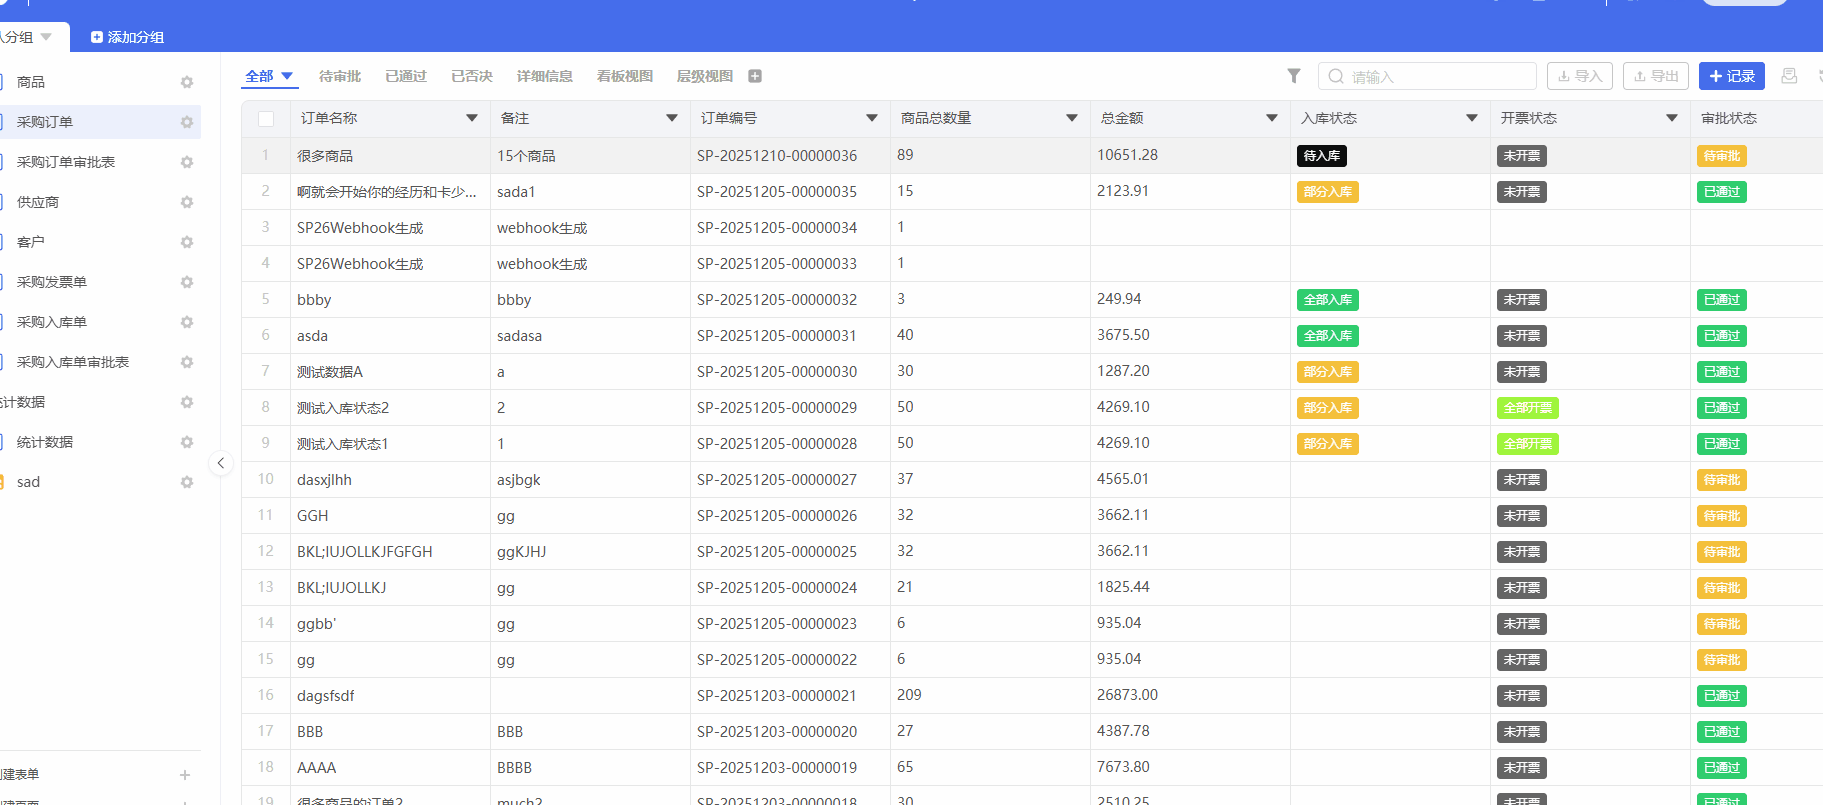Click the blue 记录 add button
Image resolution: width=1823 pixels, height=805 pixels.
1731,76
